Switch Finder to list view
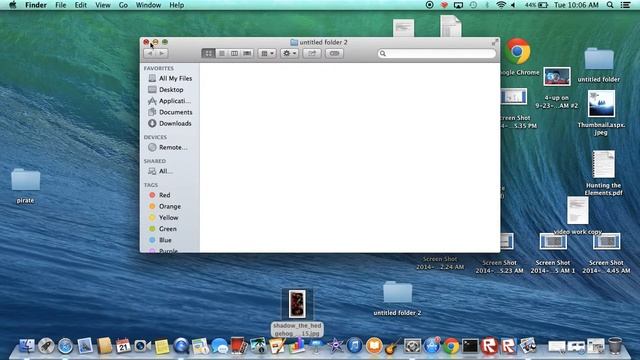Screen dimensions: 640x360 [222, 53]
